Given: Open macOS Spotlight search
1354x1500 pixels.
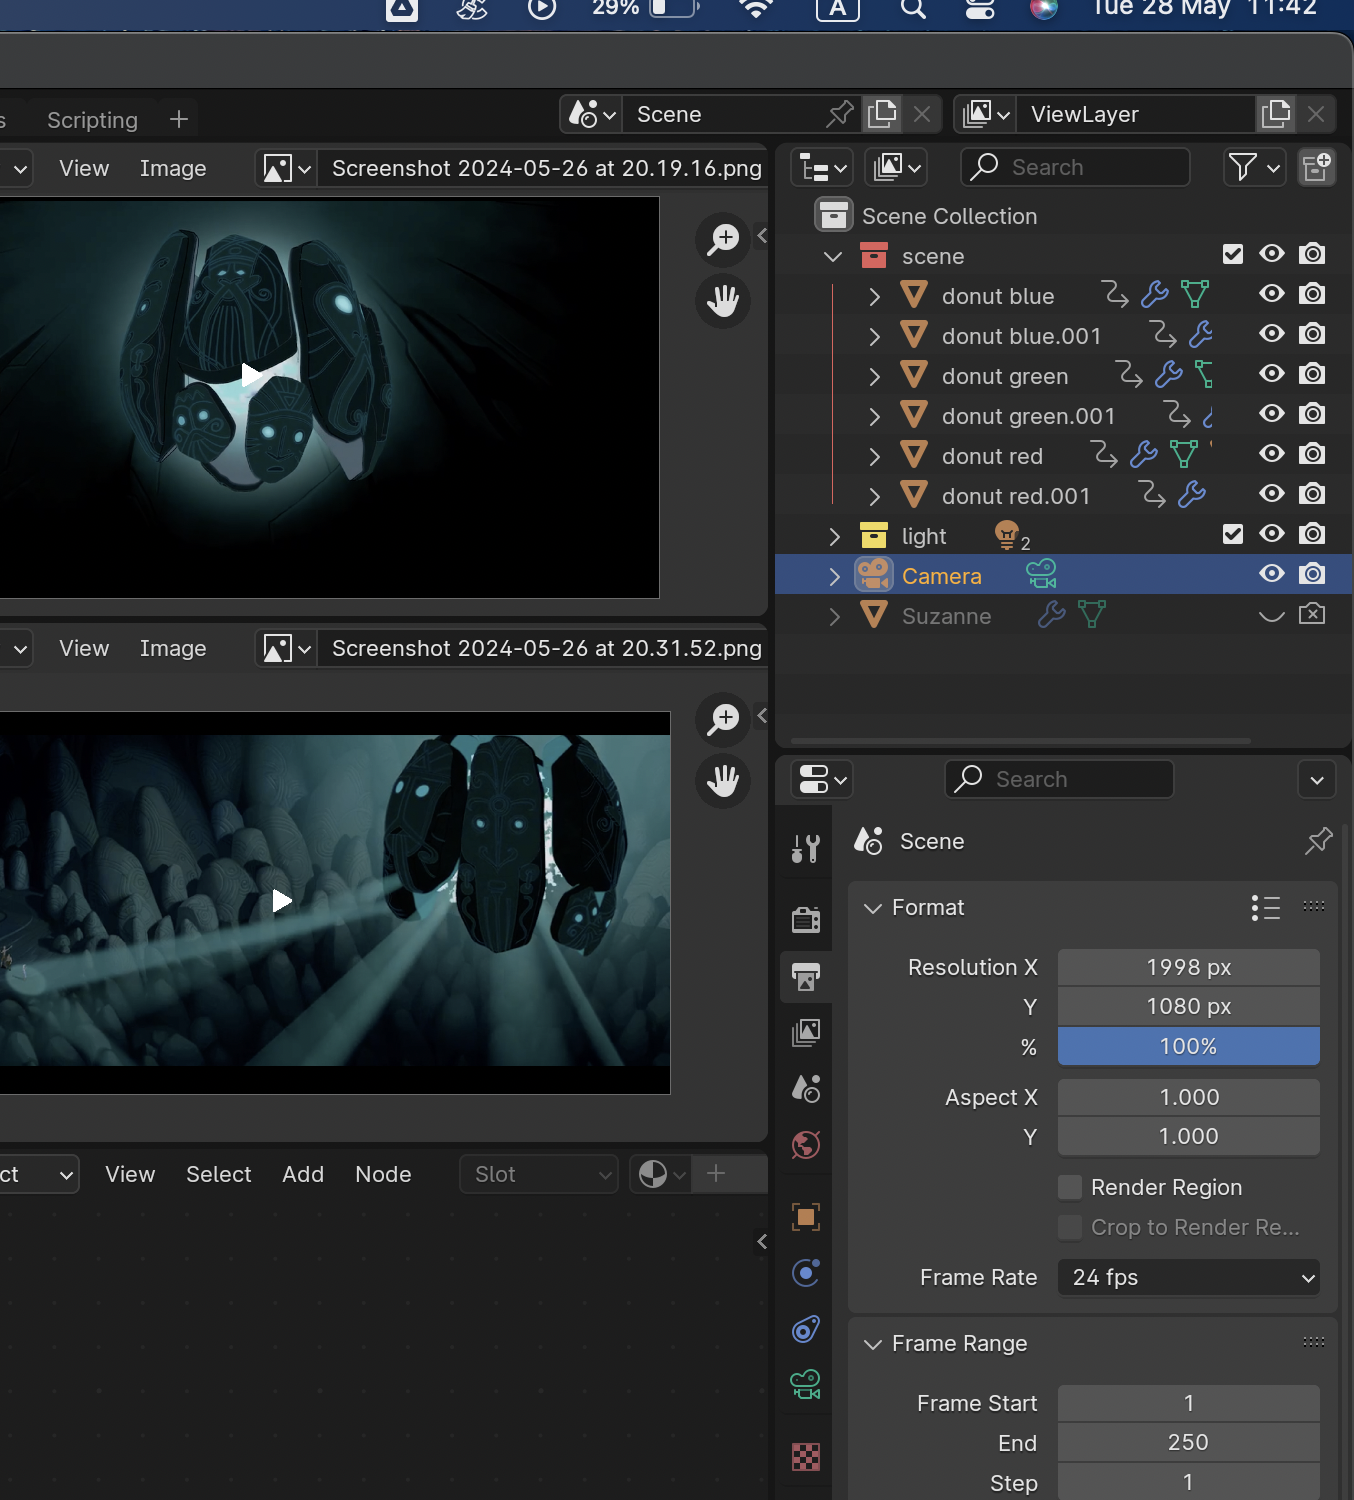Looking at the screenshot, I should click(x=913, y=9).
